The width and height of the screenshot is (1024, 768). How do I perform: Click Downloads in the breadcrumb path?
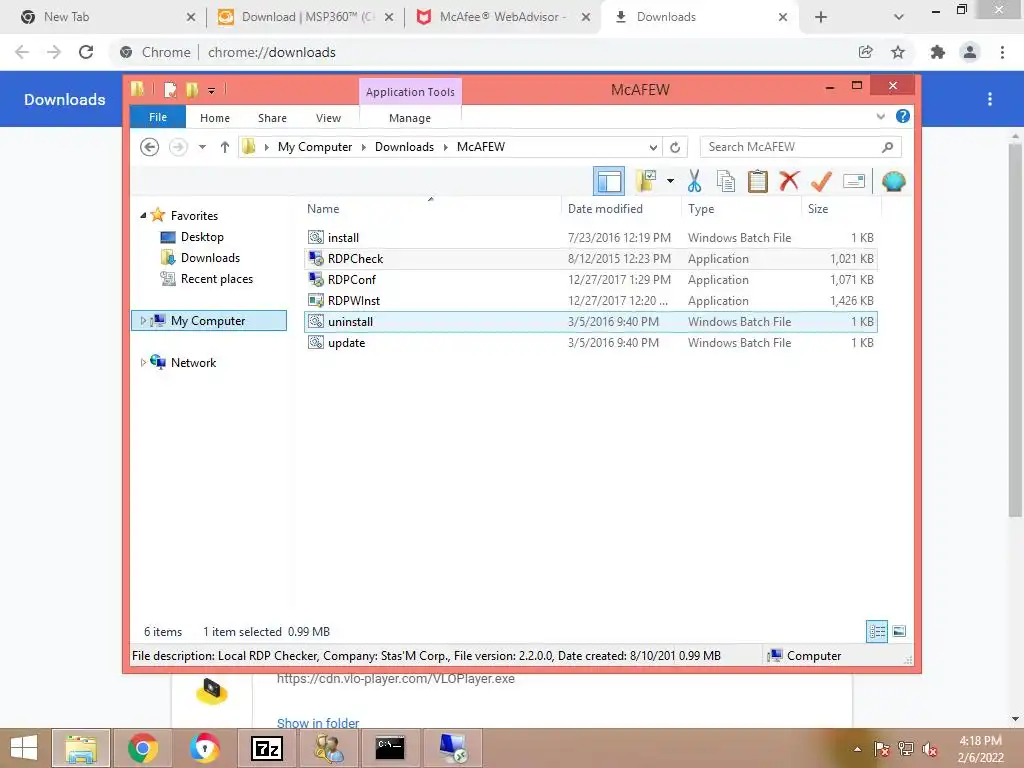click(x=404, y=147)
